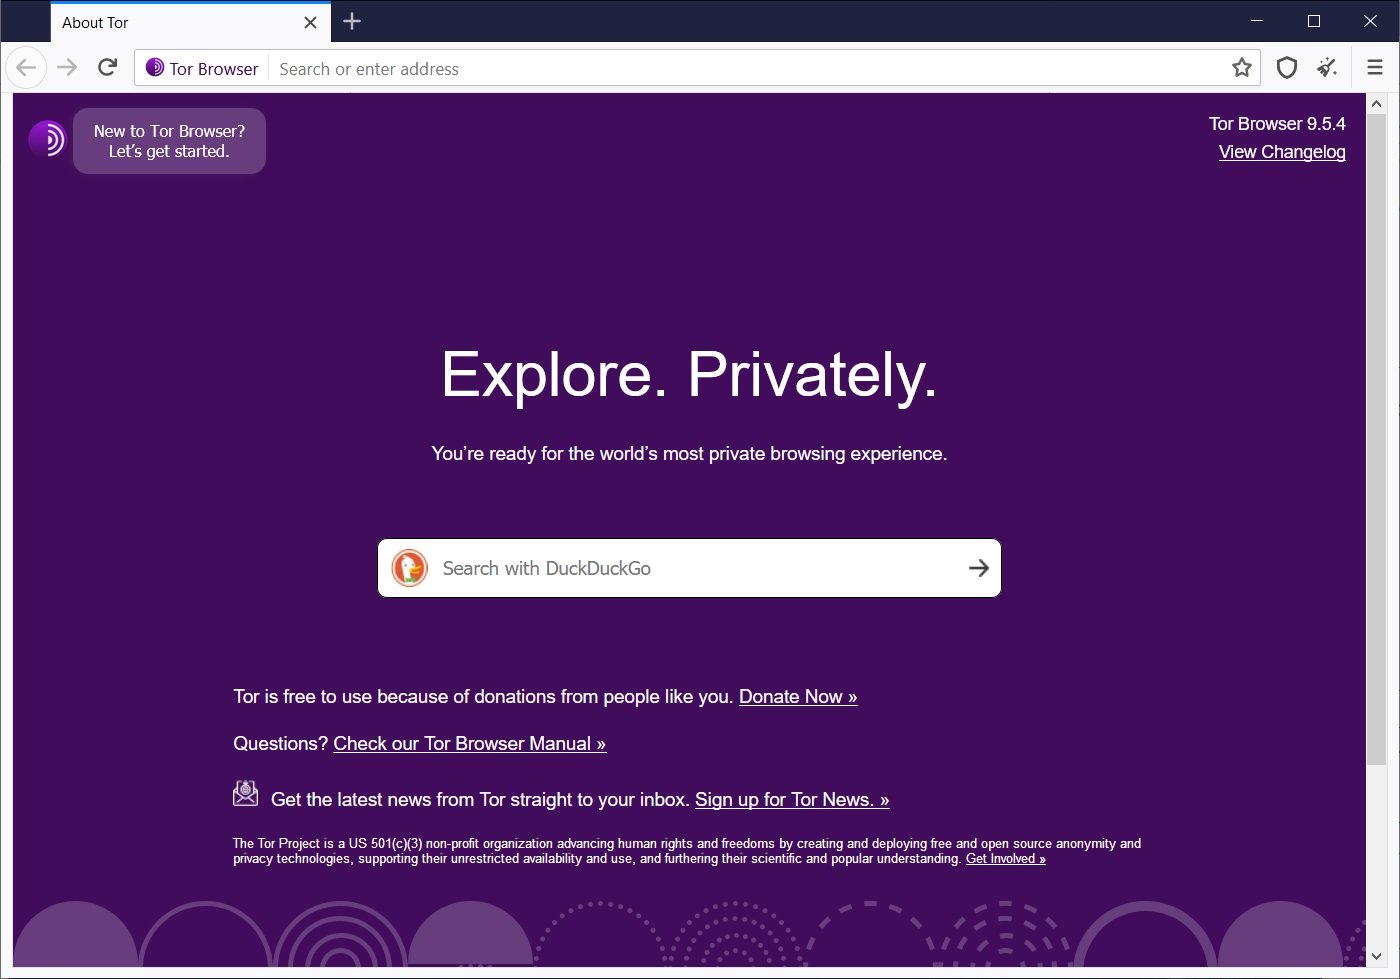Click the scrollbar up arrow
The image size is (1400, 979).
point(1376,103)
